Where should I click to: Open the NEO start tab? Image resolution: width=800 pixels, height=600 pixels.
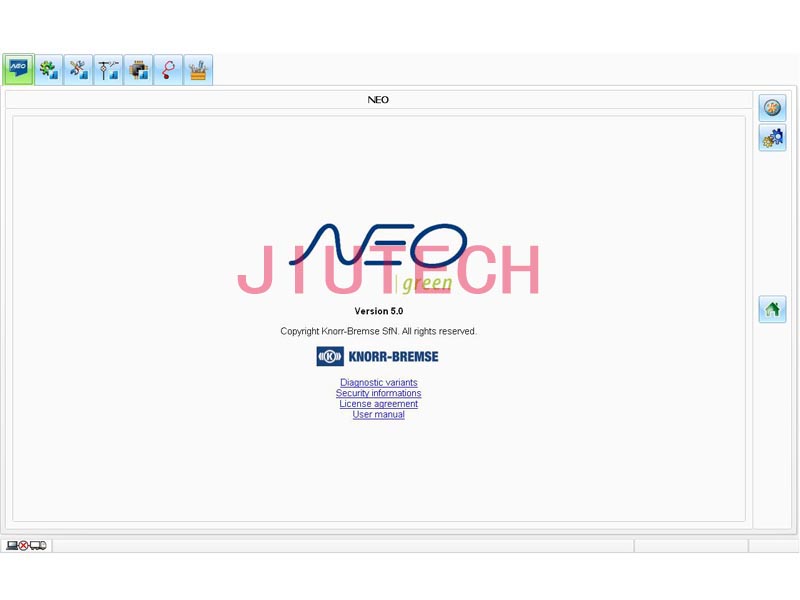tap(18, 69)
